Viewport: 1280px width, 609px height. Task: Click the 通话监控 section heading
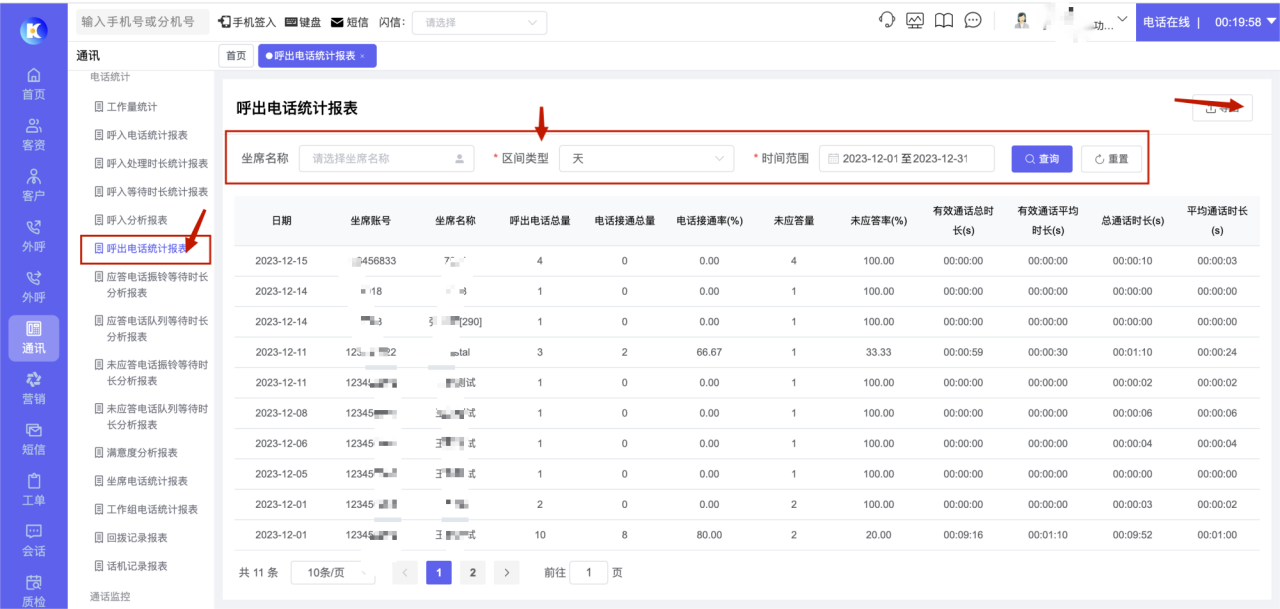(x=110, y=597)
